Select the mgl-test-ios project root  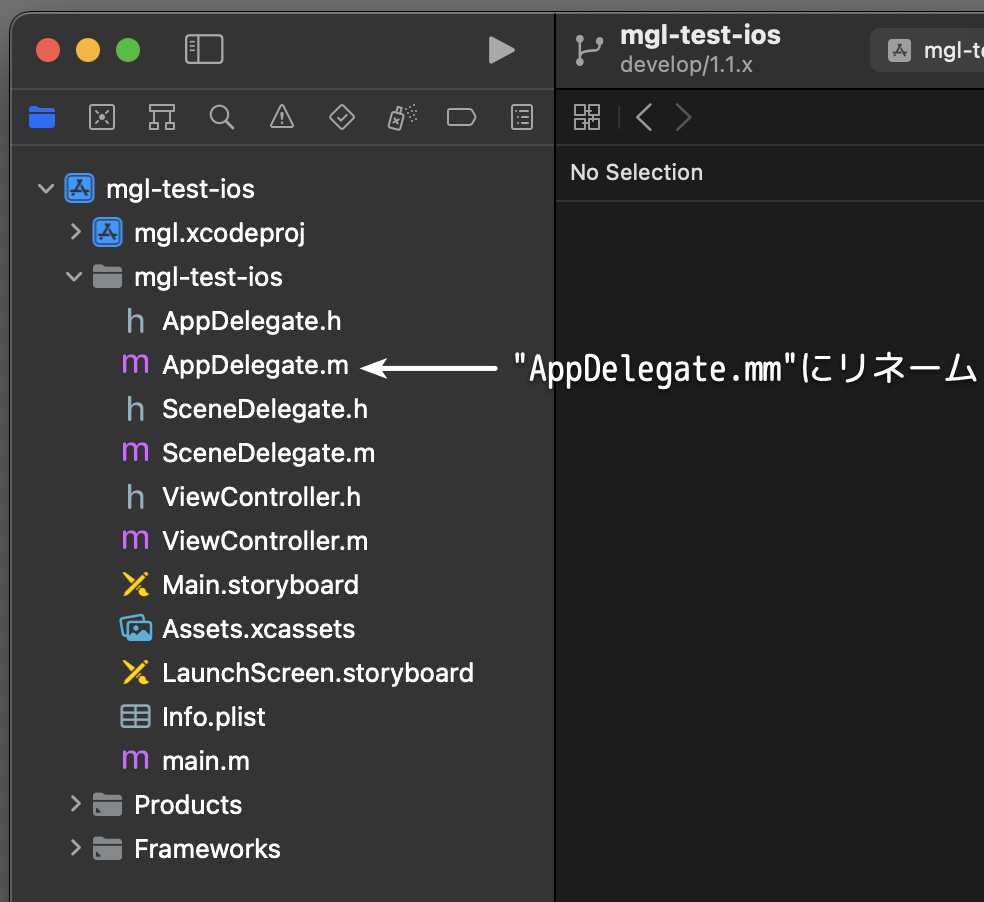180,189
